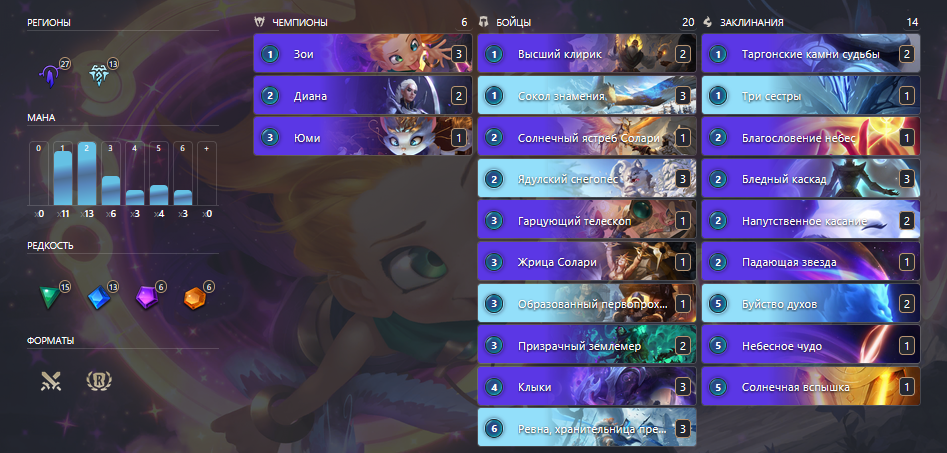Select the orange champion rarity gem

pos(194,298)
